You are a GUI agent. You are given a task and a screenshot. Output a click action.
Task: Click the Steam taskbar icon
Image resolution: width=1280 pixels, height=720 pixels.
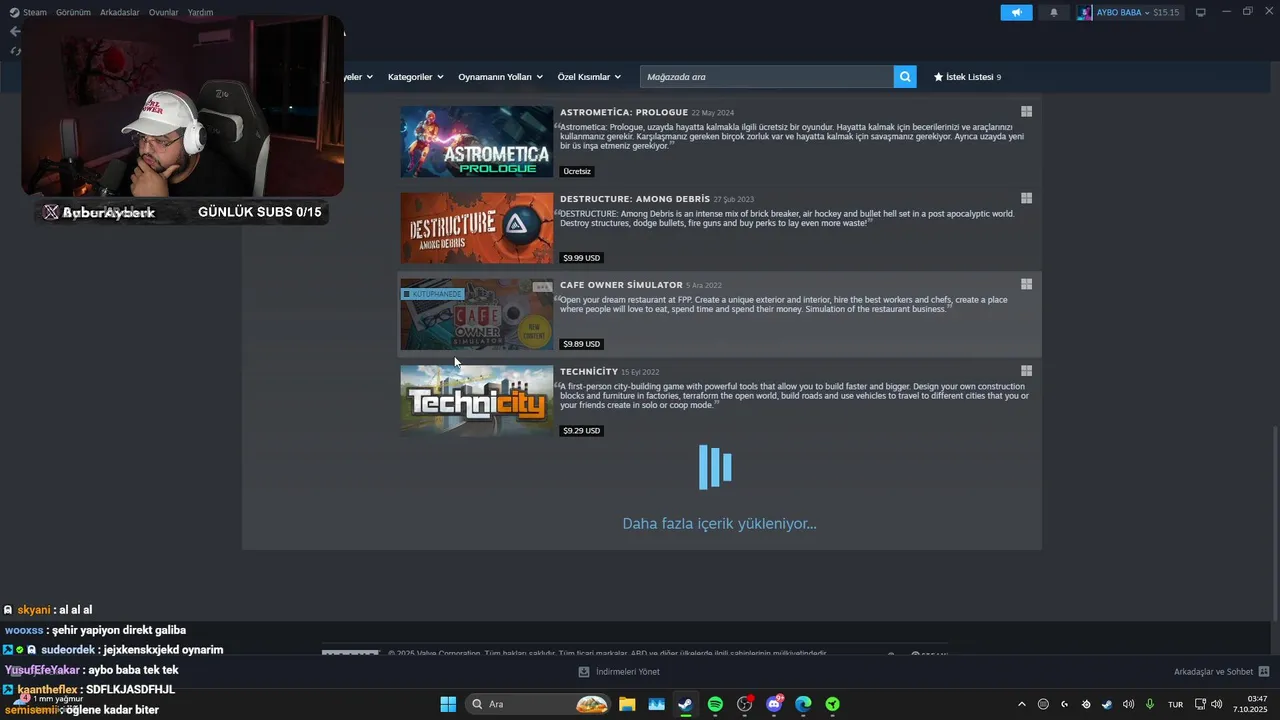pos(685,704)
